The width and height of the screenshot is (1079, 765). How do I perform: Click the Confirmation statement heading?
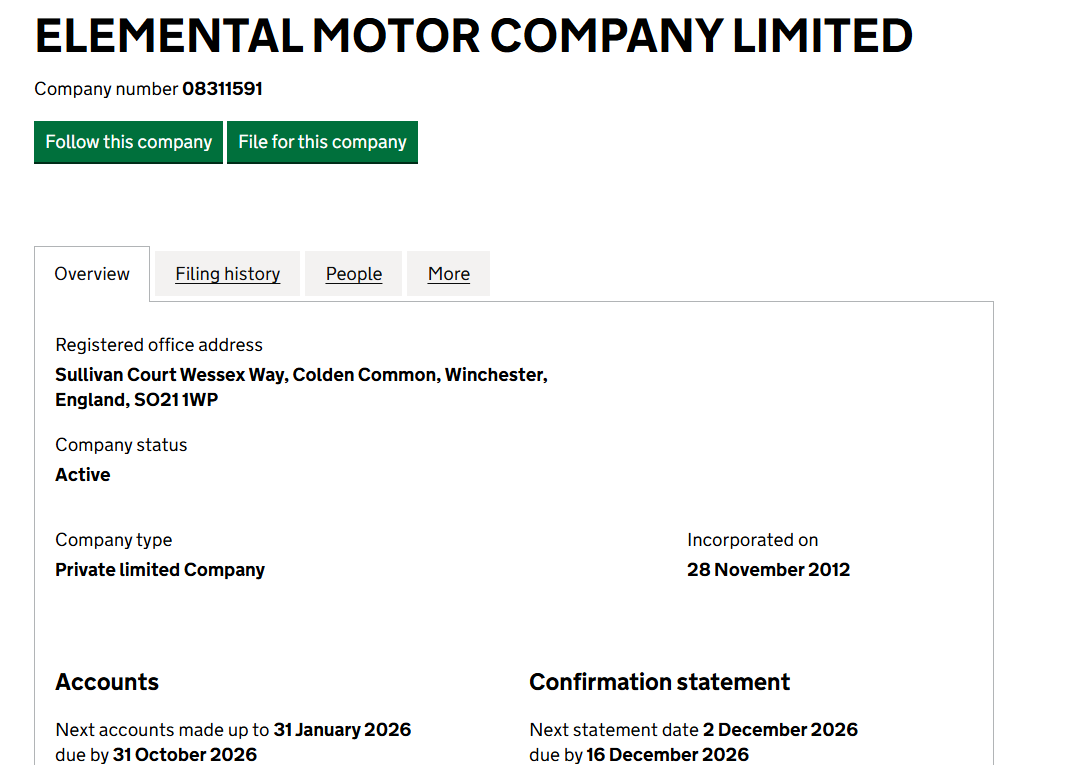tap(659, 682)
